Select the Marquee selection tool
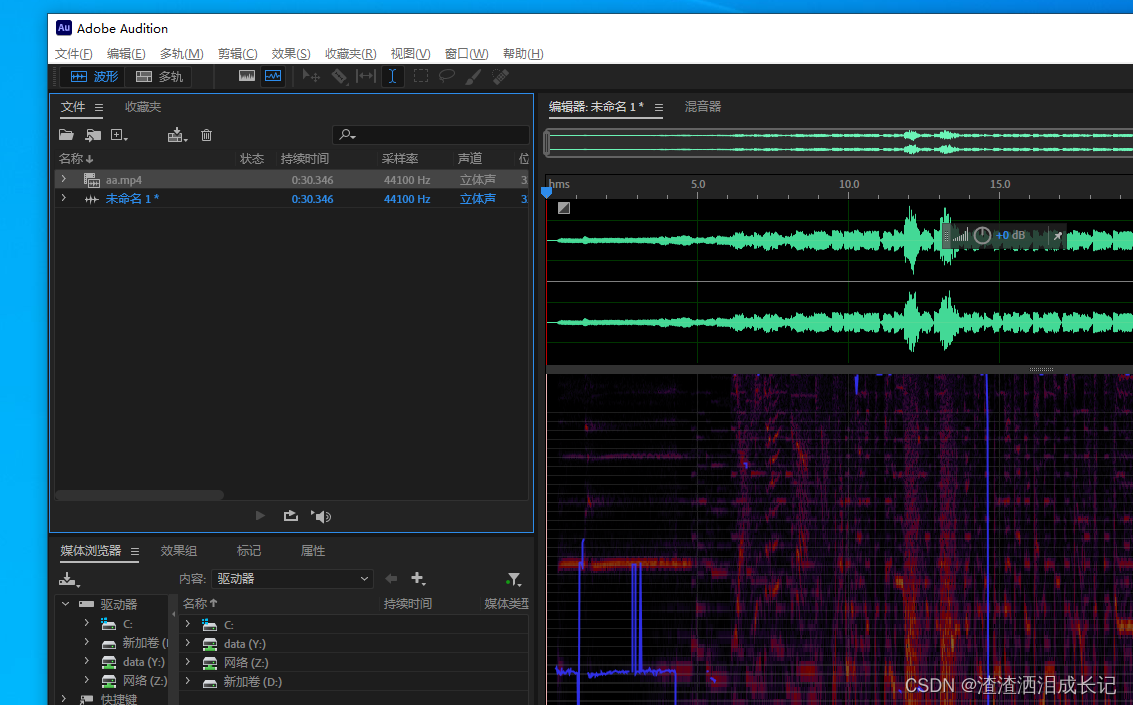 [420, 76]
